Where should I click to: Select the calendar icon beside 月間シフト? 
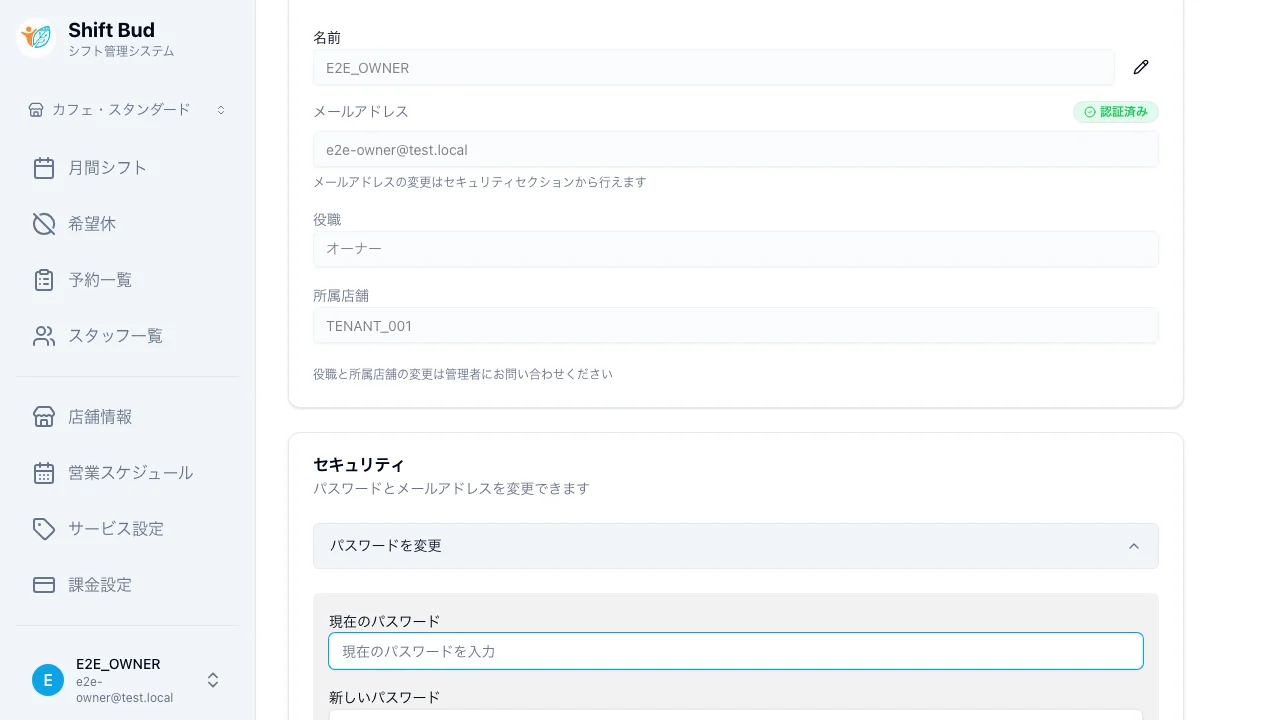pyautogui.click(x=44, y=168)
